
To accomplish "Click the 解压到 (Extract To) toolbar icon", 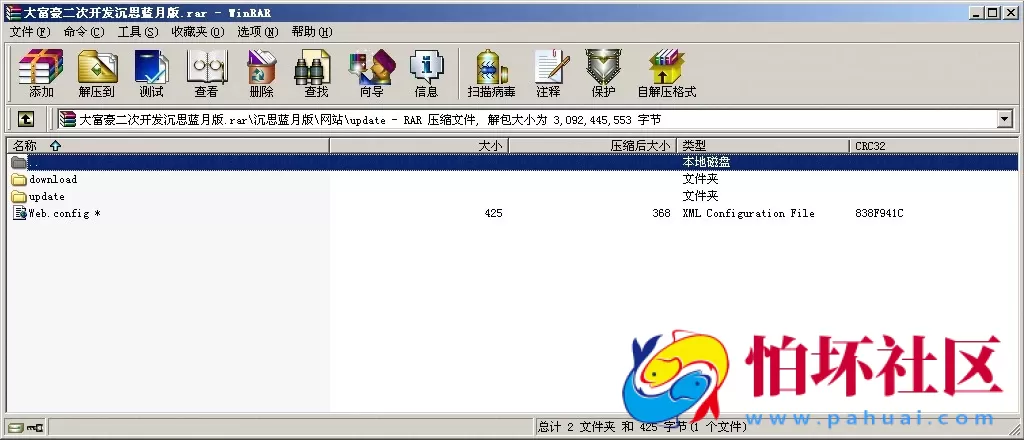I will tap(97, 67).
